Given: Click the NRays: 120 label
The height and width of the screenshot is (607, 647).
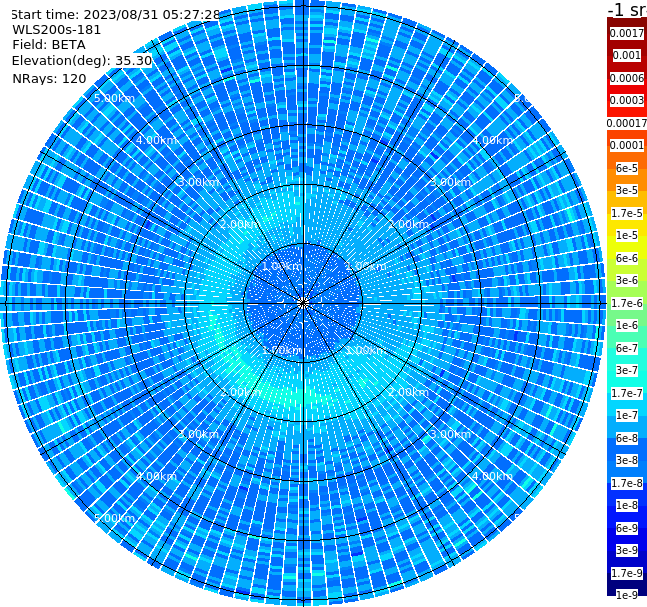Looking at the screenshot, I should pyautogui.click(x=49, y=78).
